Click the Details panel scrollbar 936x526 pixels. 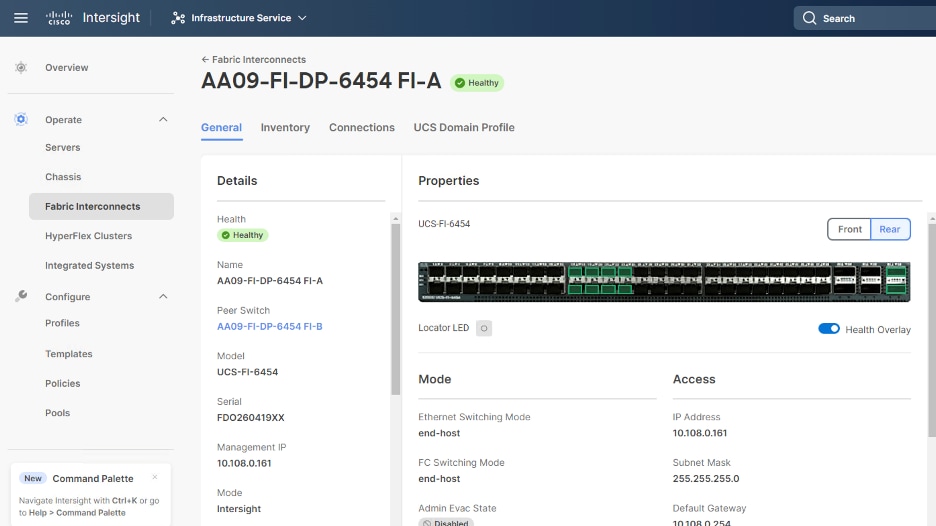coord(395,309)
